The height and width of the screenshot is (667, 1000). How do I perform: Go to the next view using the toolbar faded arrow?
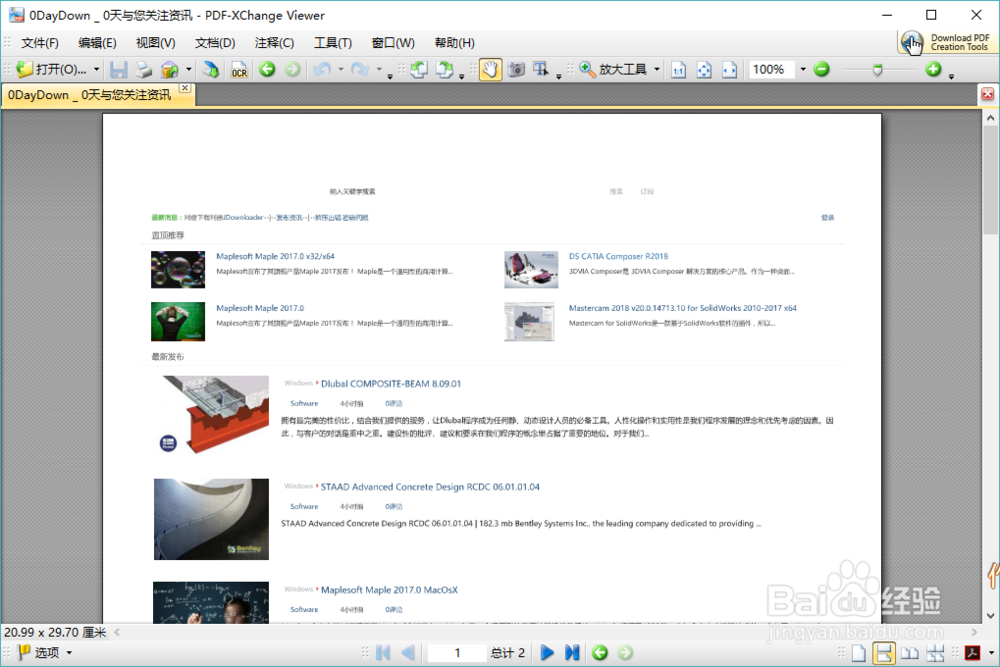click(x=293, y=69)
